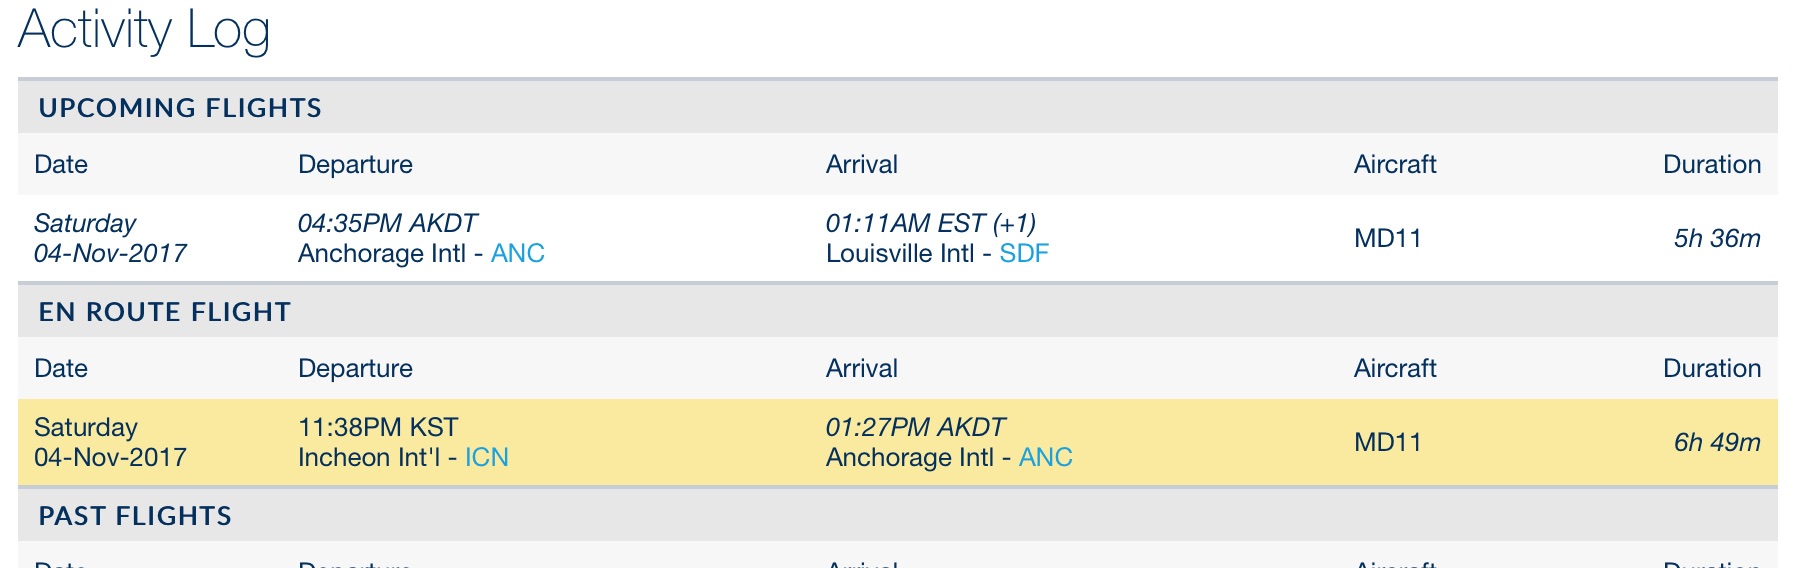1810x568 pixels.
Task: Click Duration column header under Upcoming Flights
Action: click(1711, 165)
